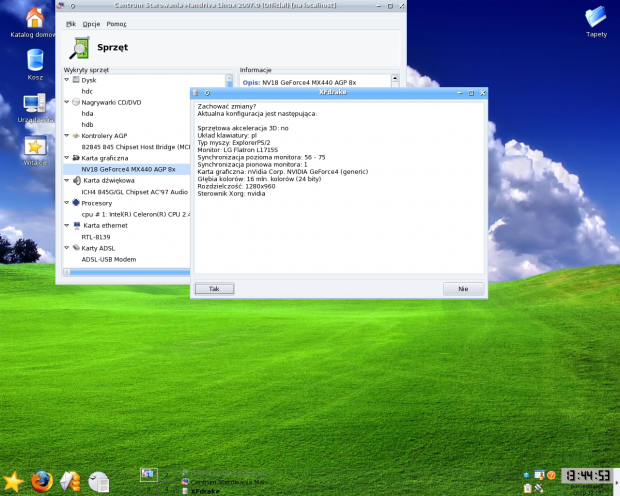
Task: Collapse the Karty ADSL category
Action: [66, 248]
